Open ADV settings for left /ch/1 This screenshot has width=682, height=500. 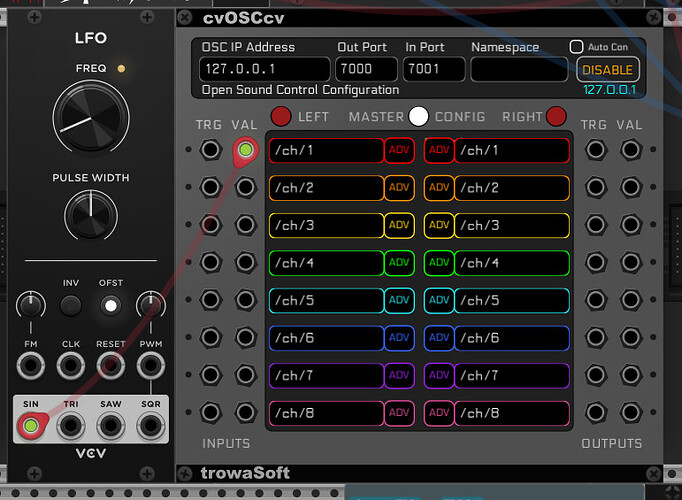pyautogui.click(x=399, y=151)
